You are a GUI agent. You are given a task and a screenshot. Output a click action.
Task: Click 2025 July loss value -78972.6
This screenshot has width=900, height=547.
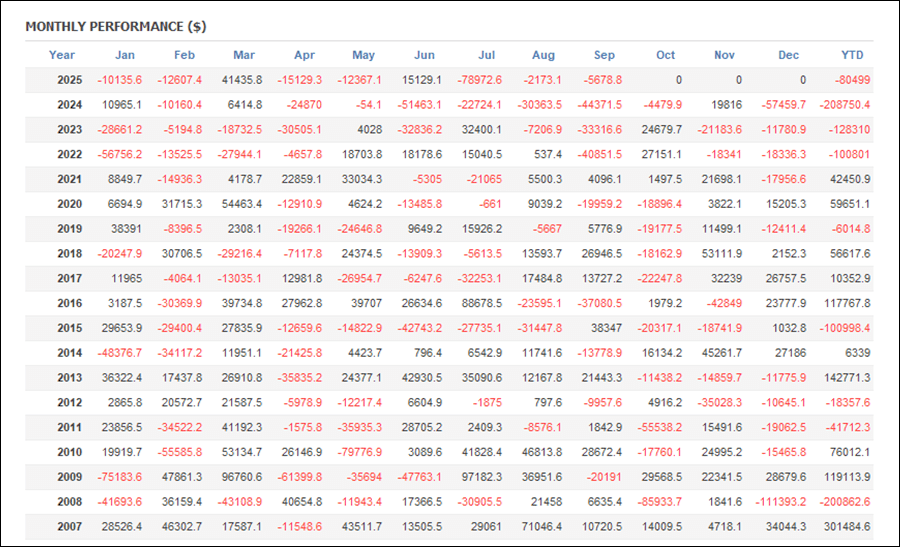pyautogui.click(x=479, y=80)
